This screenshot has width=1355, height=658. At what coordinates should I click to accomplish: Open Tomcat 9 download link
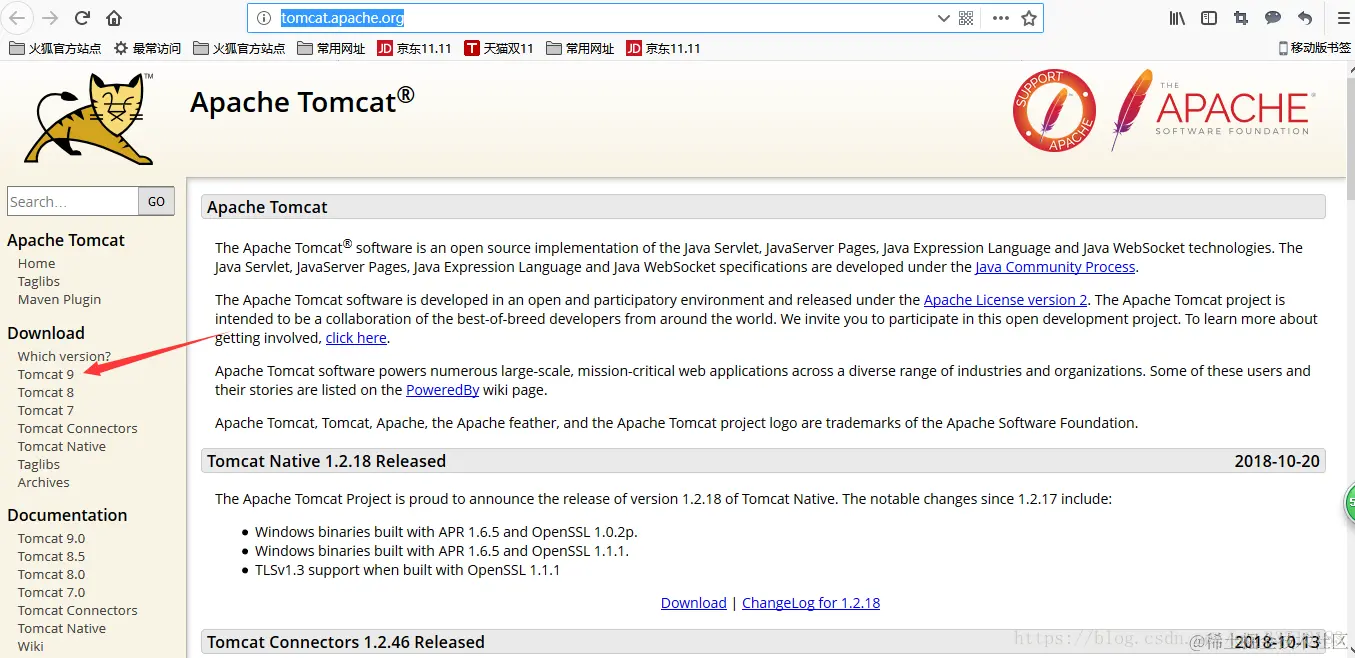[x=46, y=374]
